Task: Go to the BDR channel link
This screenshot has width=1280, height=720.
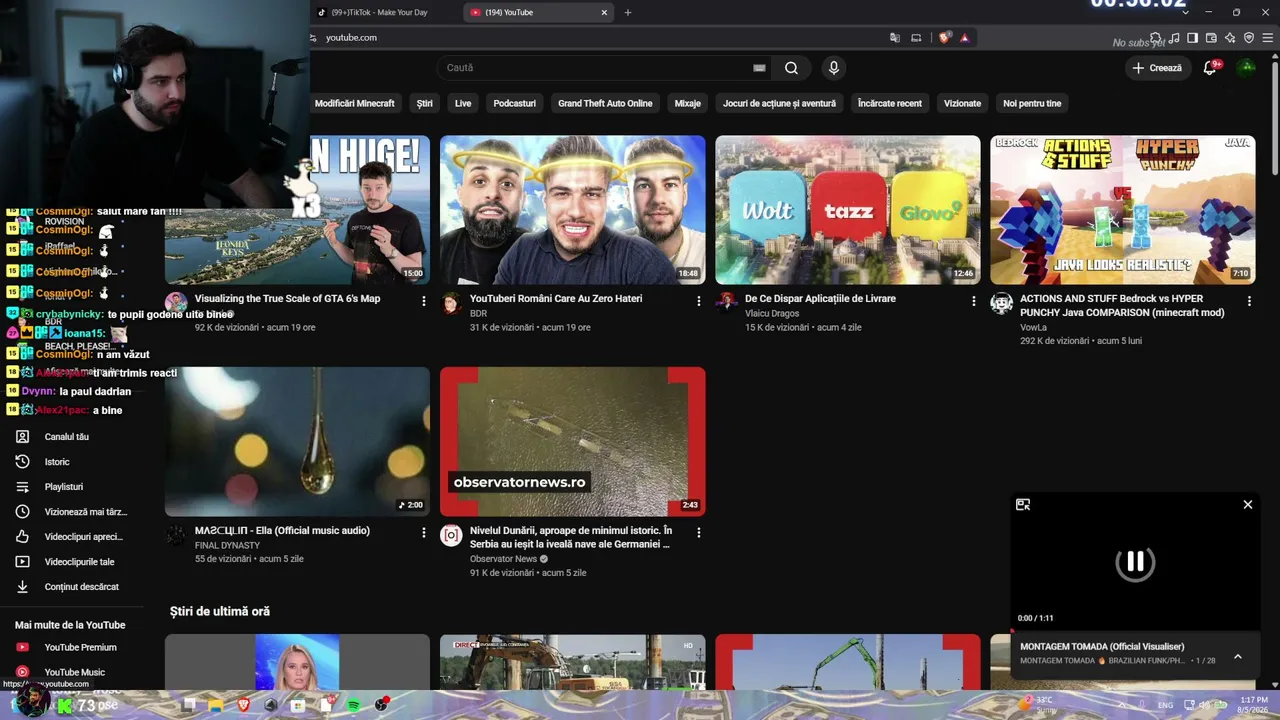Action: pyautogui.click(x=479, y=313)
